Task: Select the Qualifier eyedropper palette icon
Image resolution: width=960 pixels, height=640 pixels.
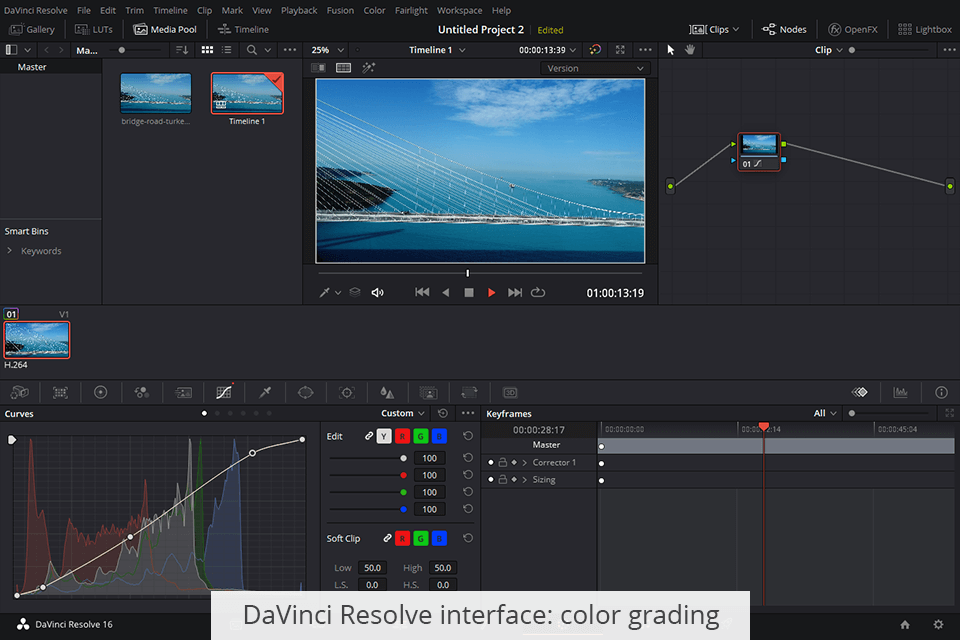Action: pos(265,393)
